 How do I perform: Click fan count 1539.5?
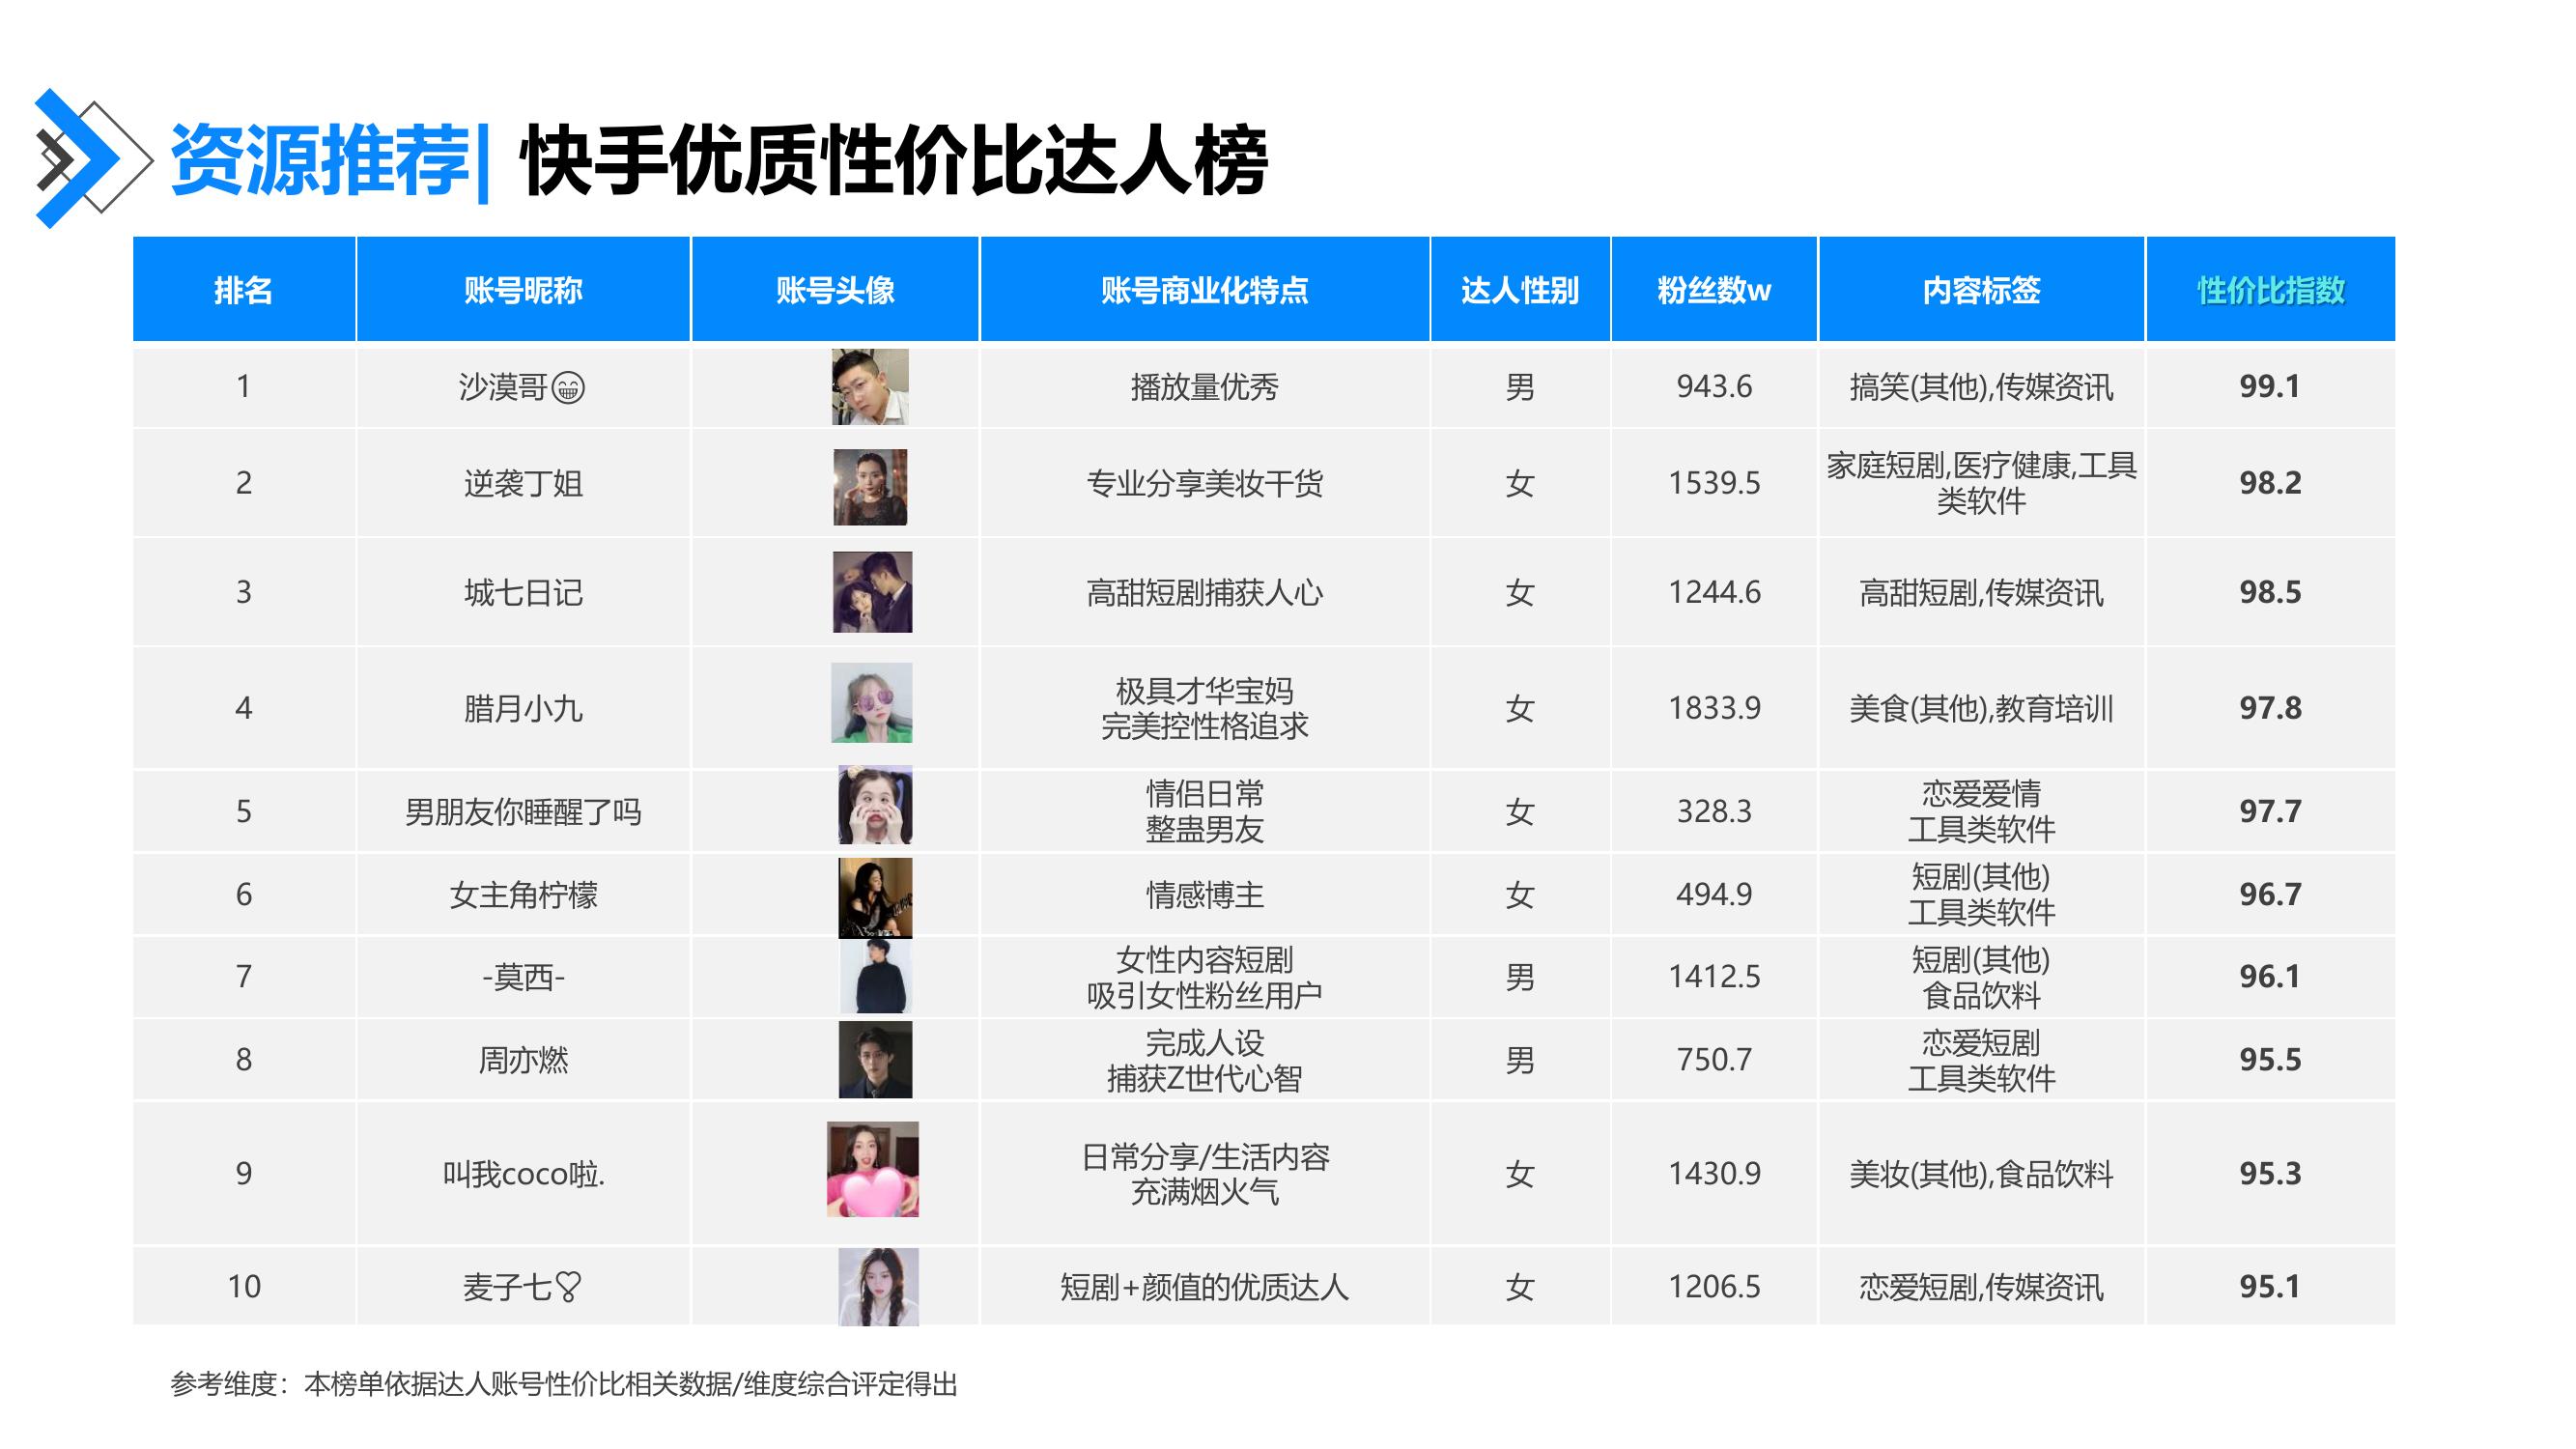point(1714,484)
